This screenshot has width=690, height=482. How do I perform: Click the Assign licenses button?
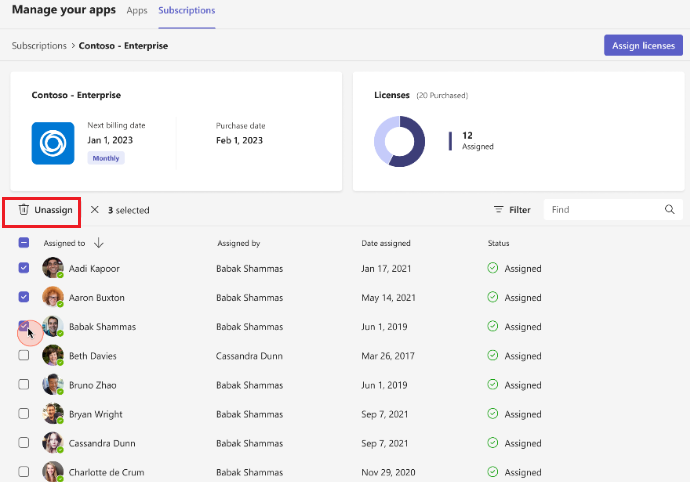click(643, 46)
